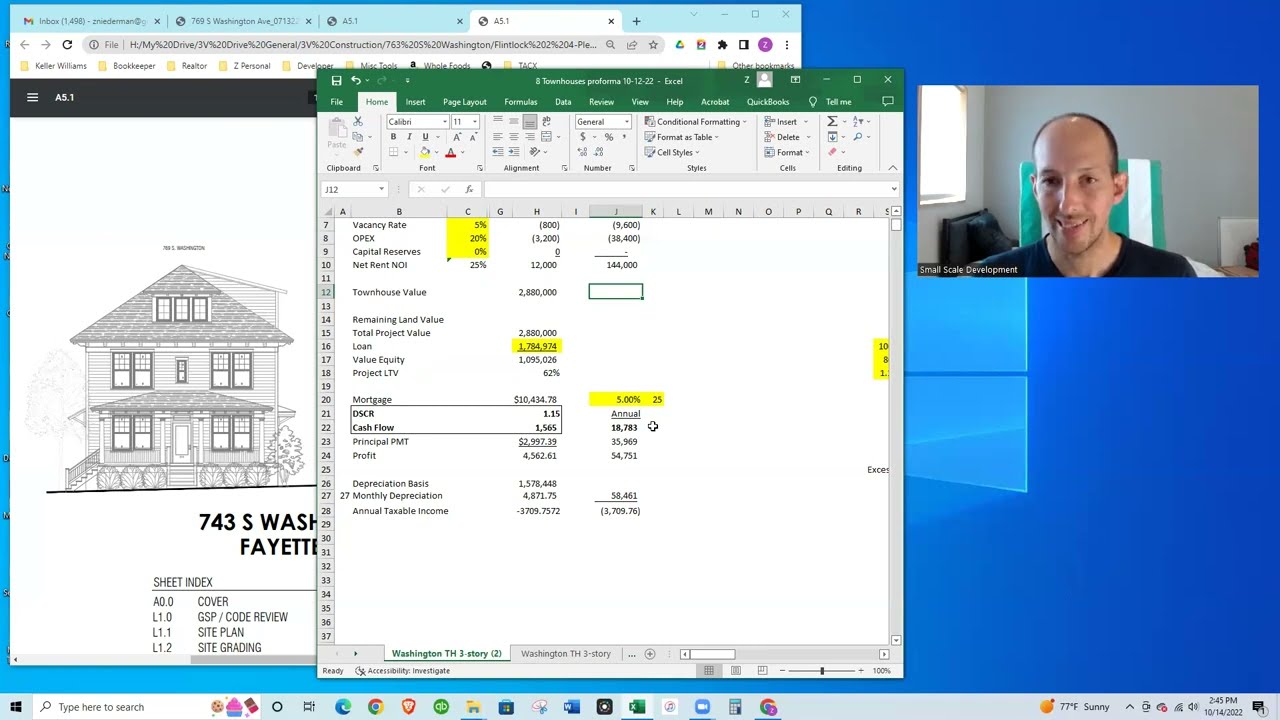Click the Clear eraser icon in Editing
Image resolution: width=1280 pixels, height=720 pixels.
(x=832, y=152)
